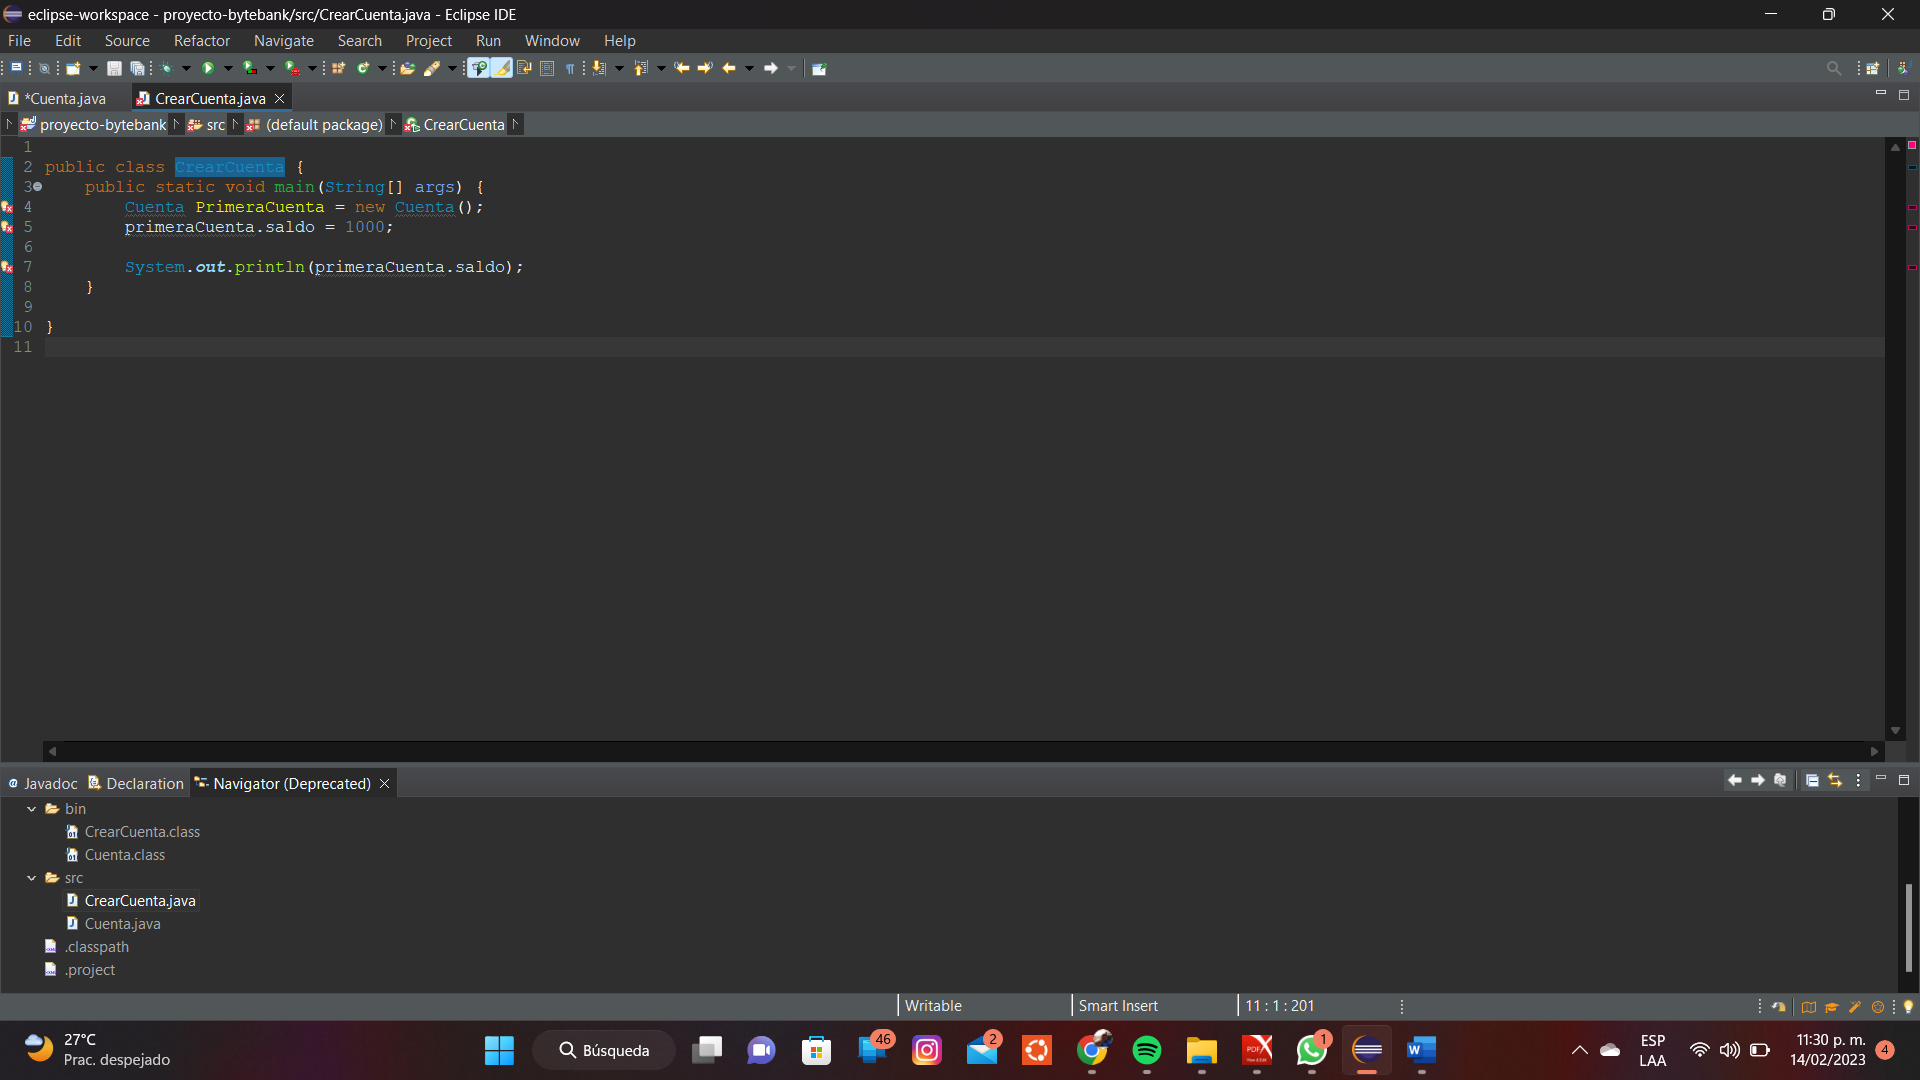Navigate Back with yellow left arrow

pyautogui.click(x=728, y=68)
